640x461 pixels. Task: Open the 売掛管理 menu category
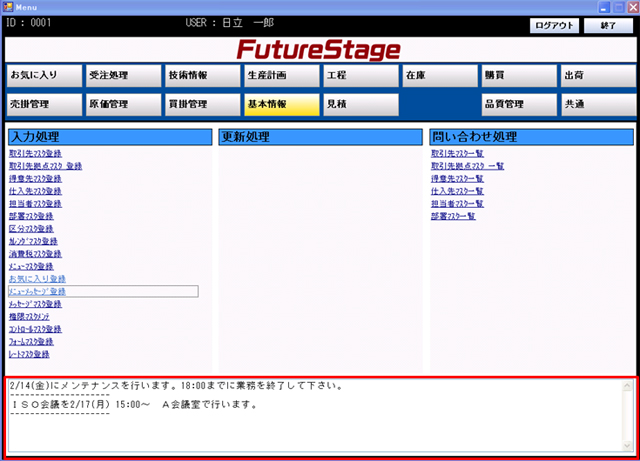[x=44, y=105]
